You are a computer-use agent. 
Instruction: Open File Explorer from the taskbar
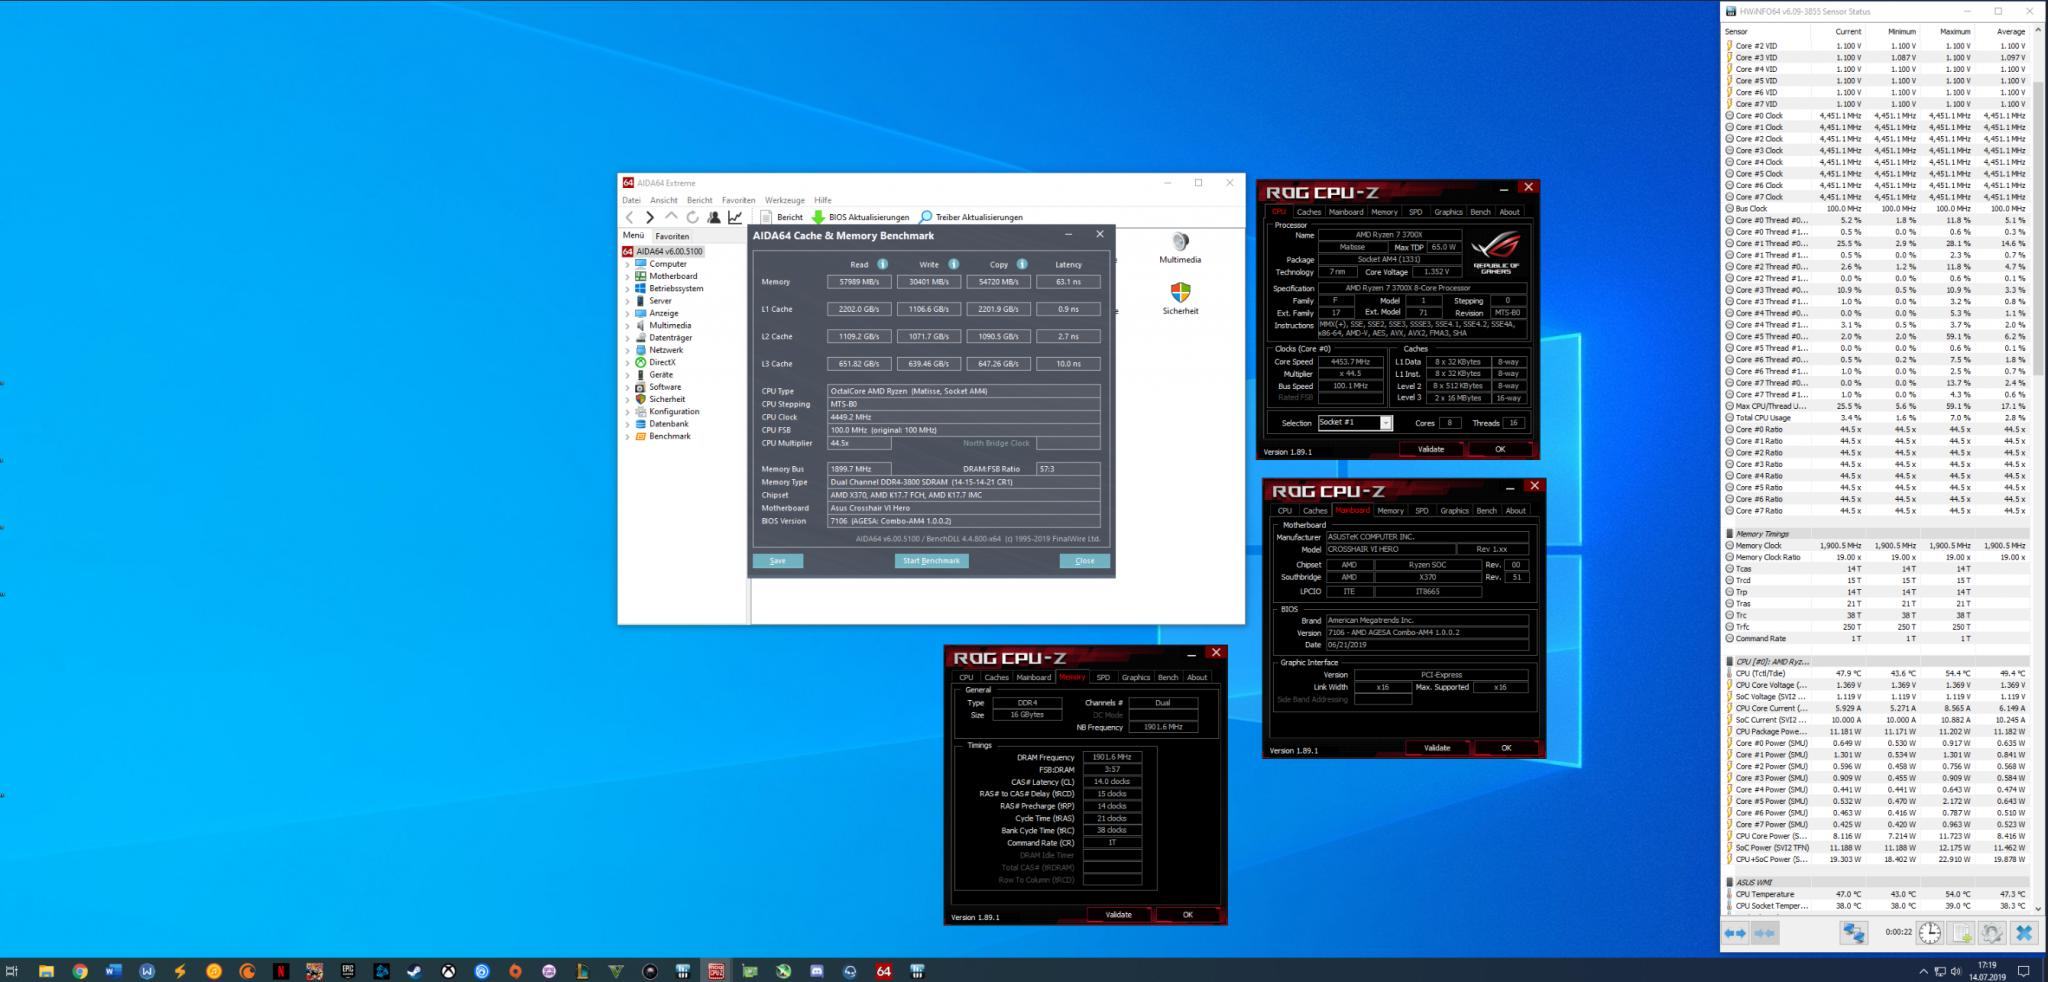[x=46, y=970]
